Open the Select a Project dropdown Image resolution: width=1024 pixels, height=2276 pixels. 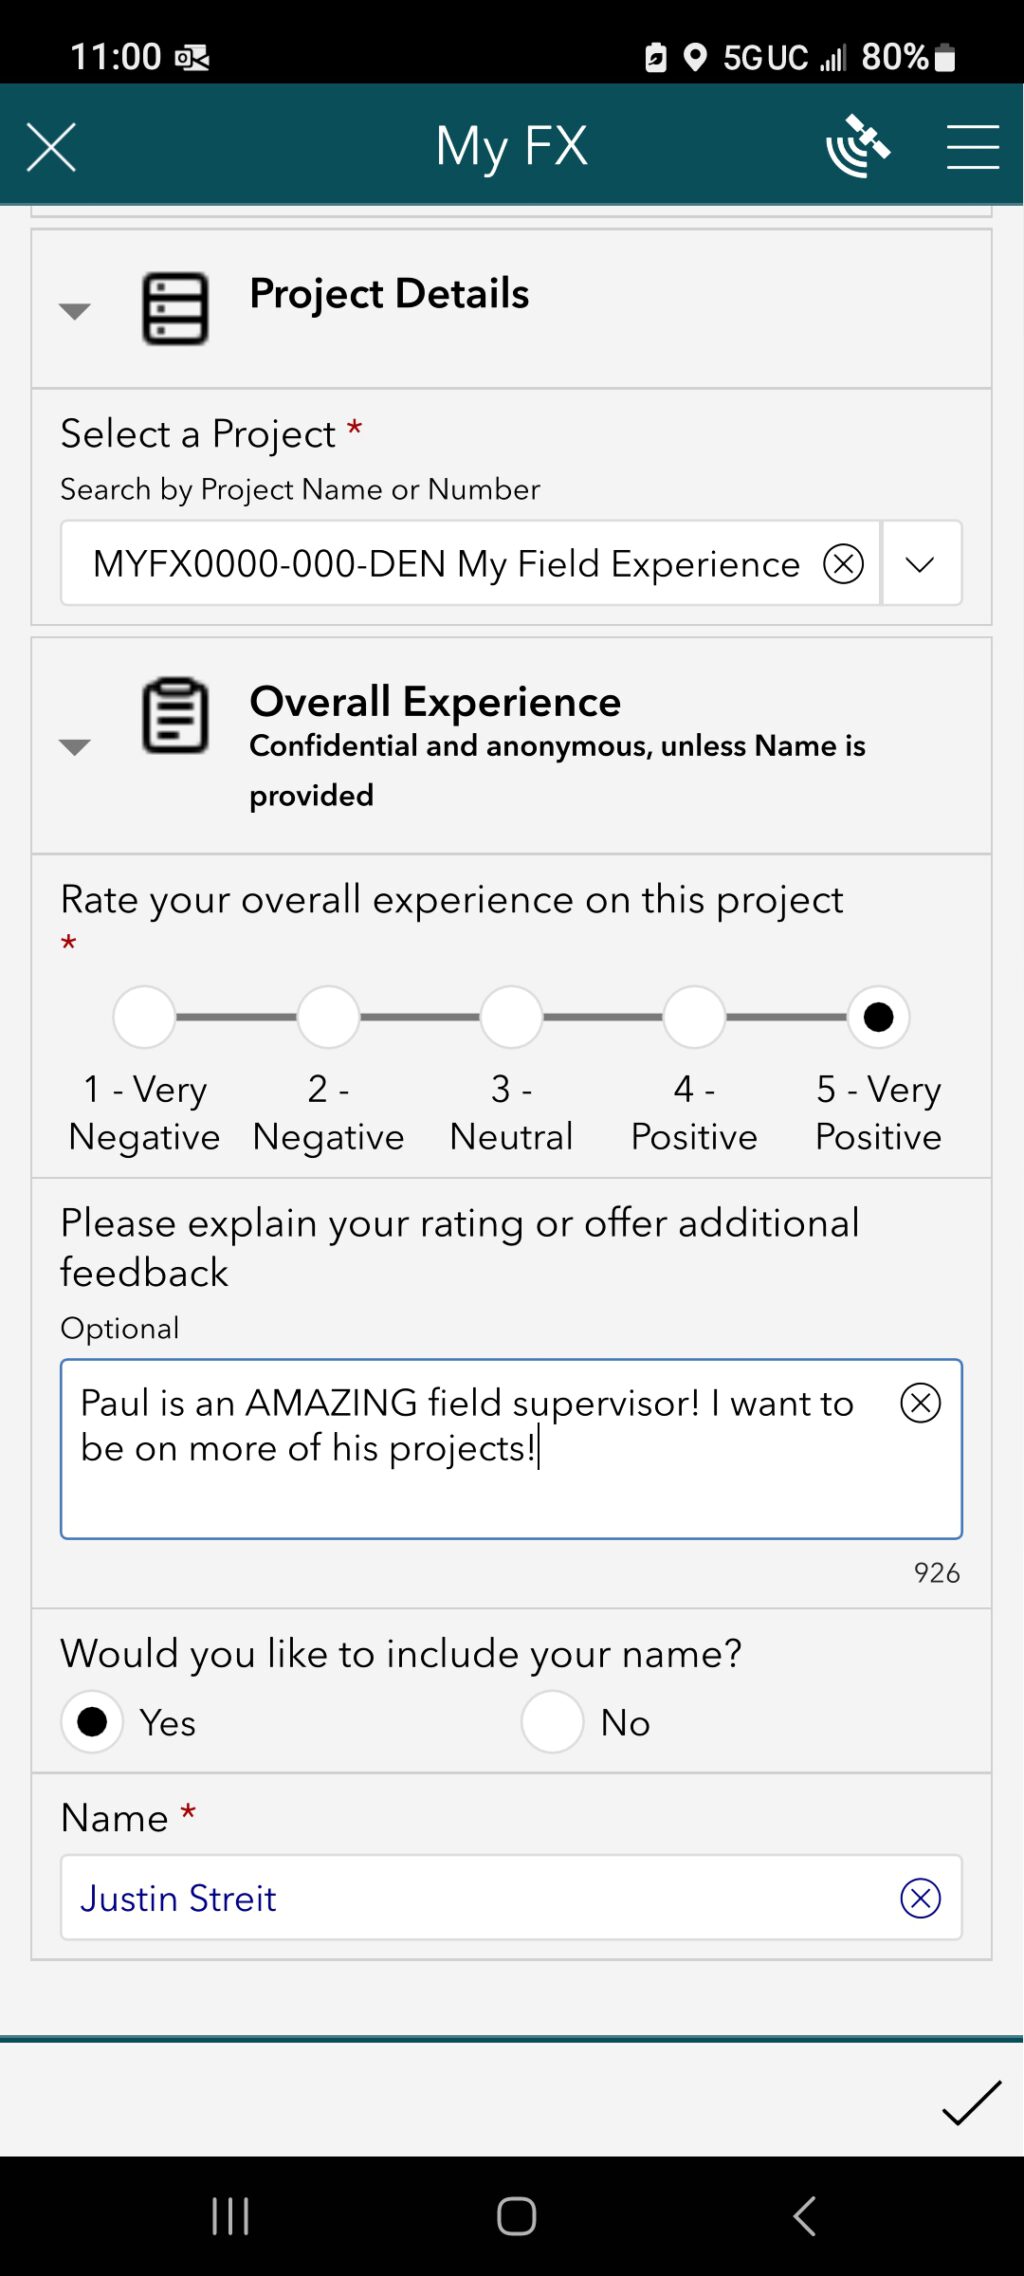point(920,564)
